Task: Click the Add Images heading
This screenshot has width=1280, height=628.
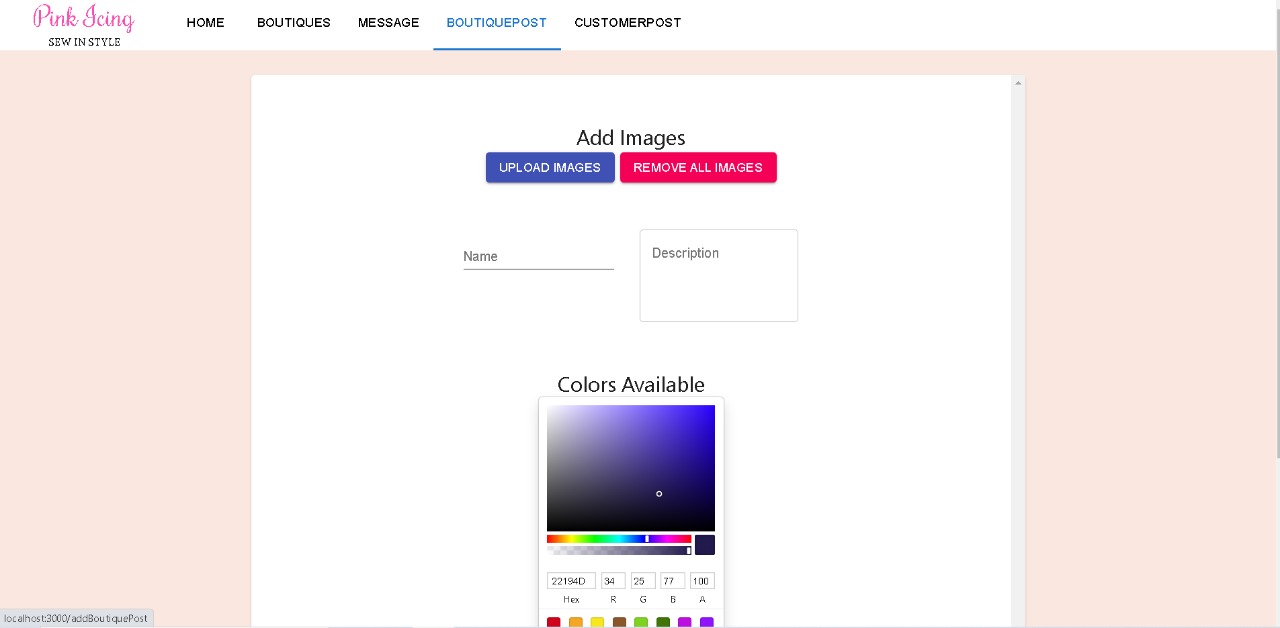Action: (x=631, y=138)
